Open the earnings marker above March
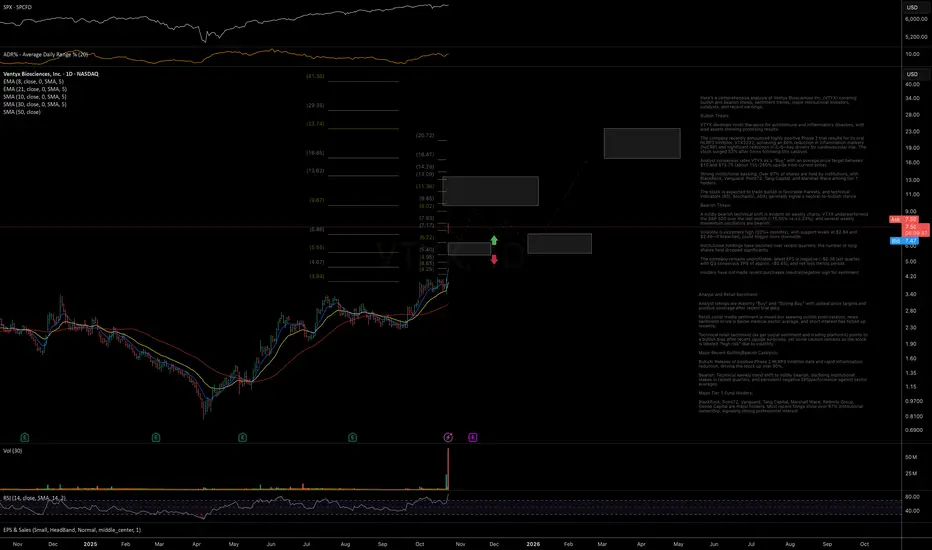 tap(156, 438)
